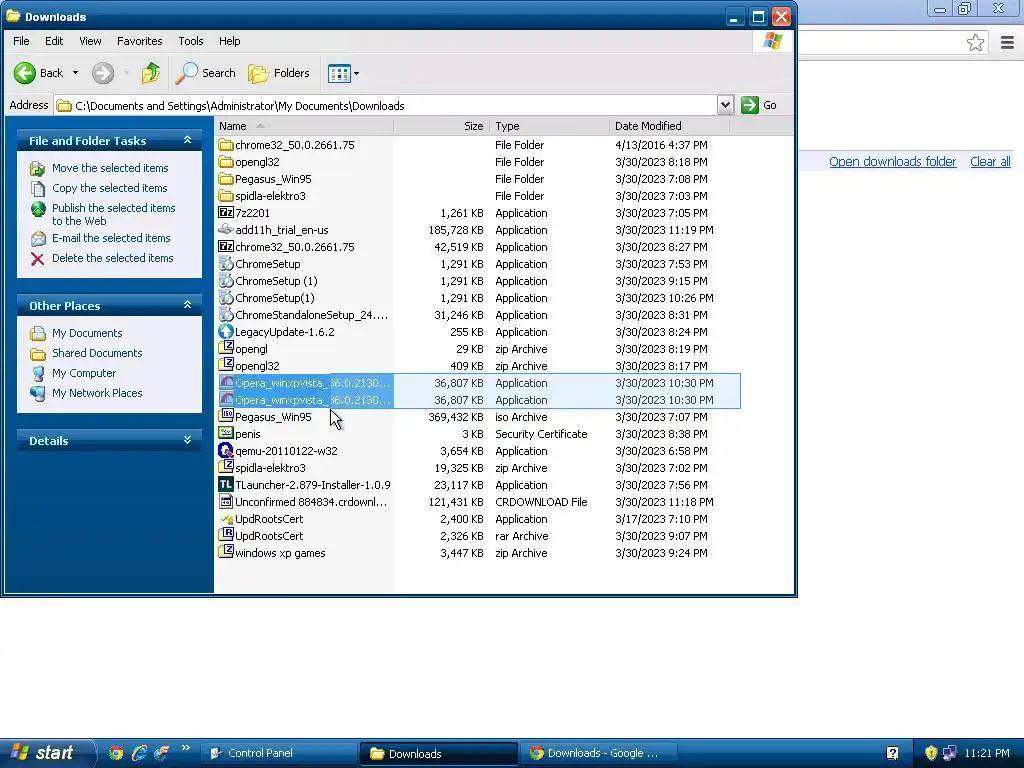The image size is (1024, 768).
Task: Click Publish the selected items to the Web
Action: tap(114, 214)
